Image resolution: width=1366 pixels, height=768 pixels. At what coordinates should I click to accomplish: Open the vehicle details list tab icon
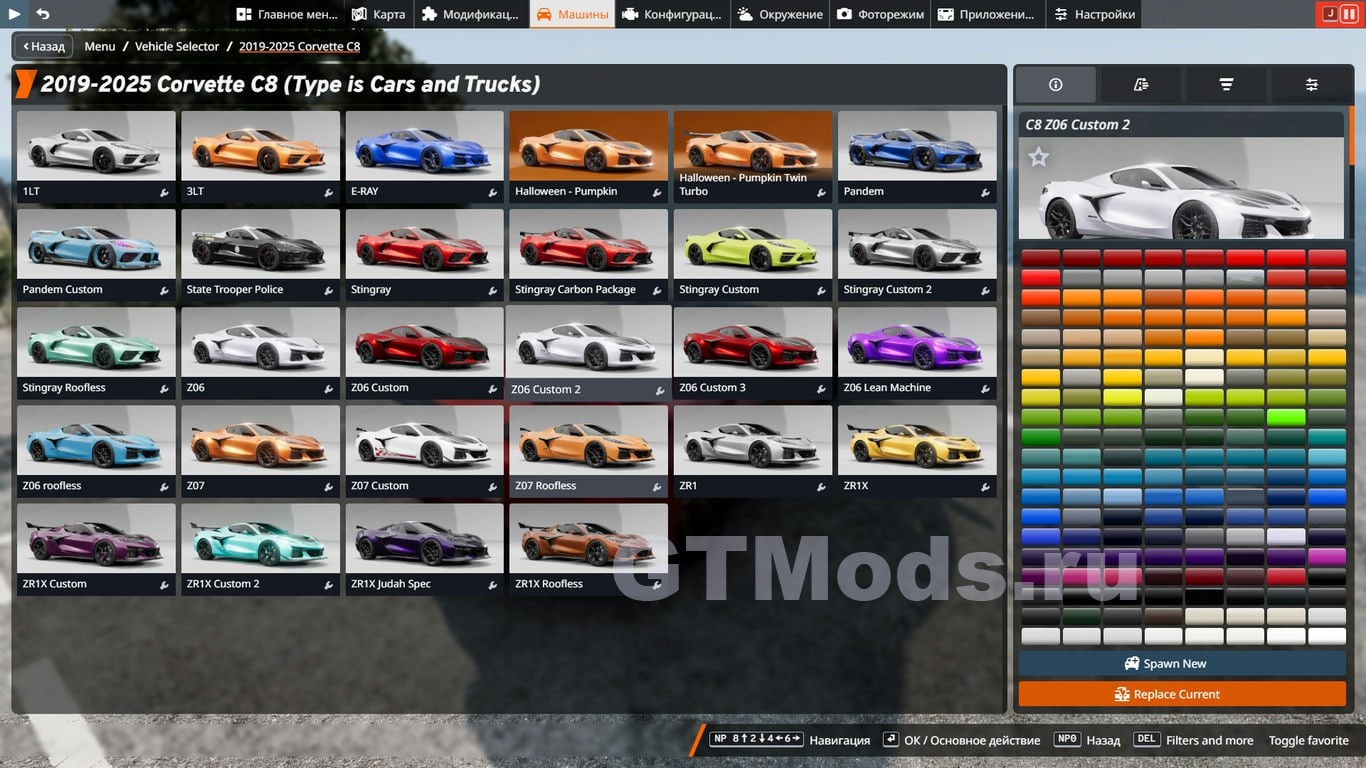click(1141, 85)
